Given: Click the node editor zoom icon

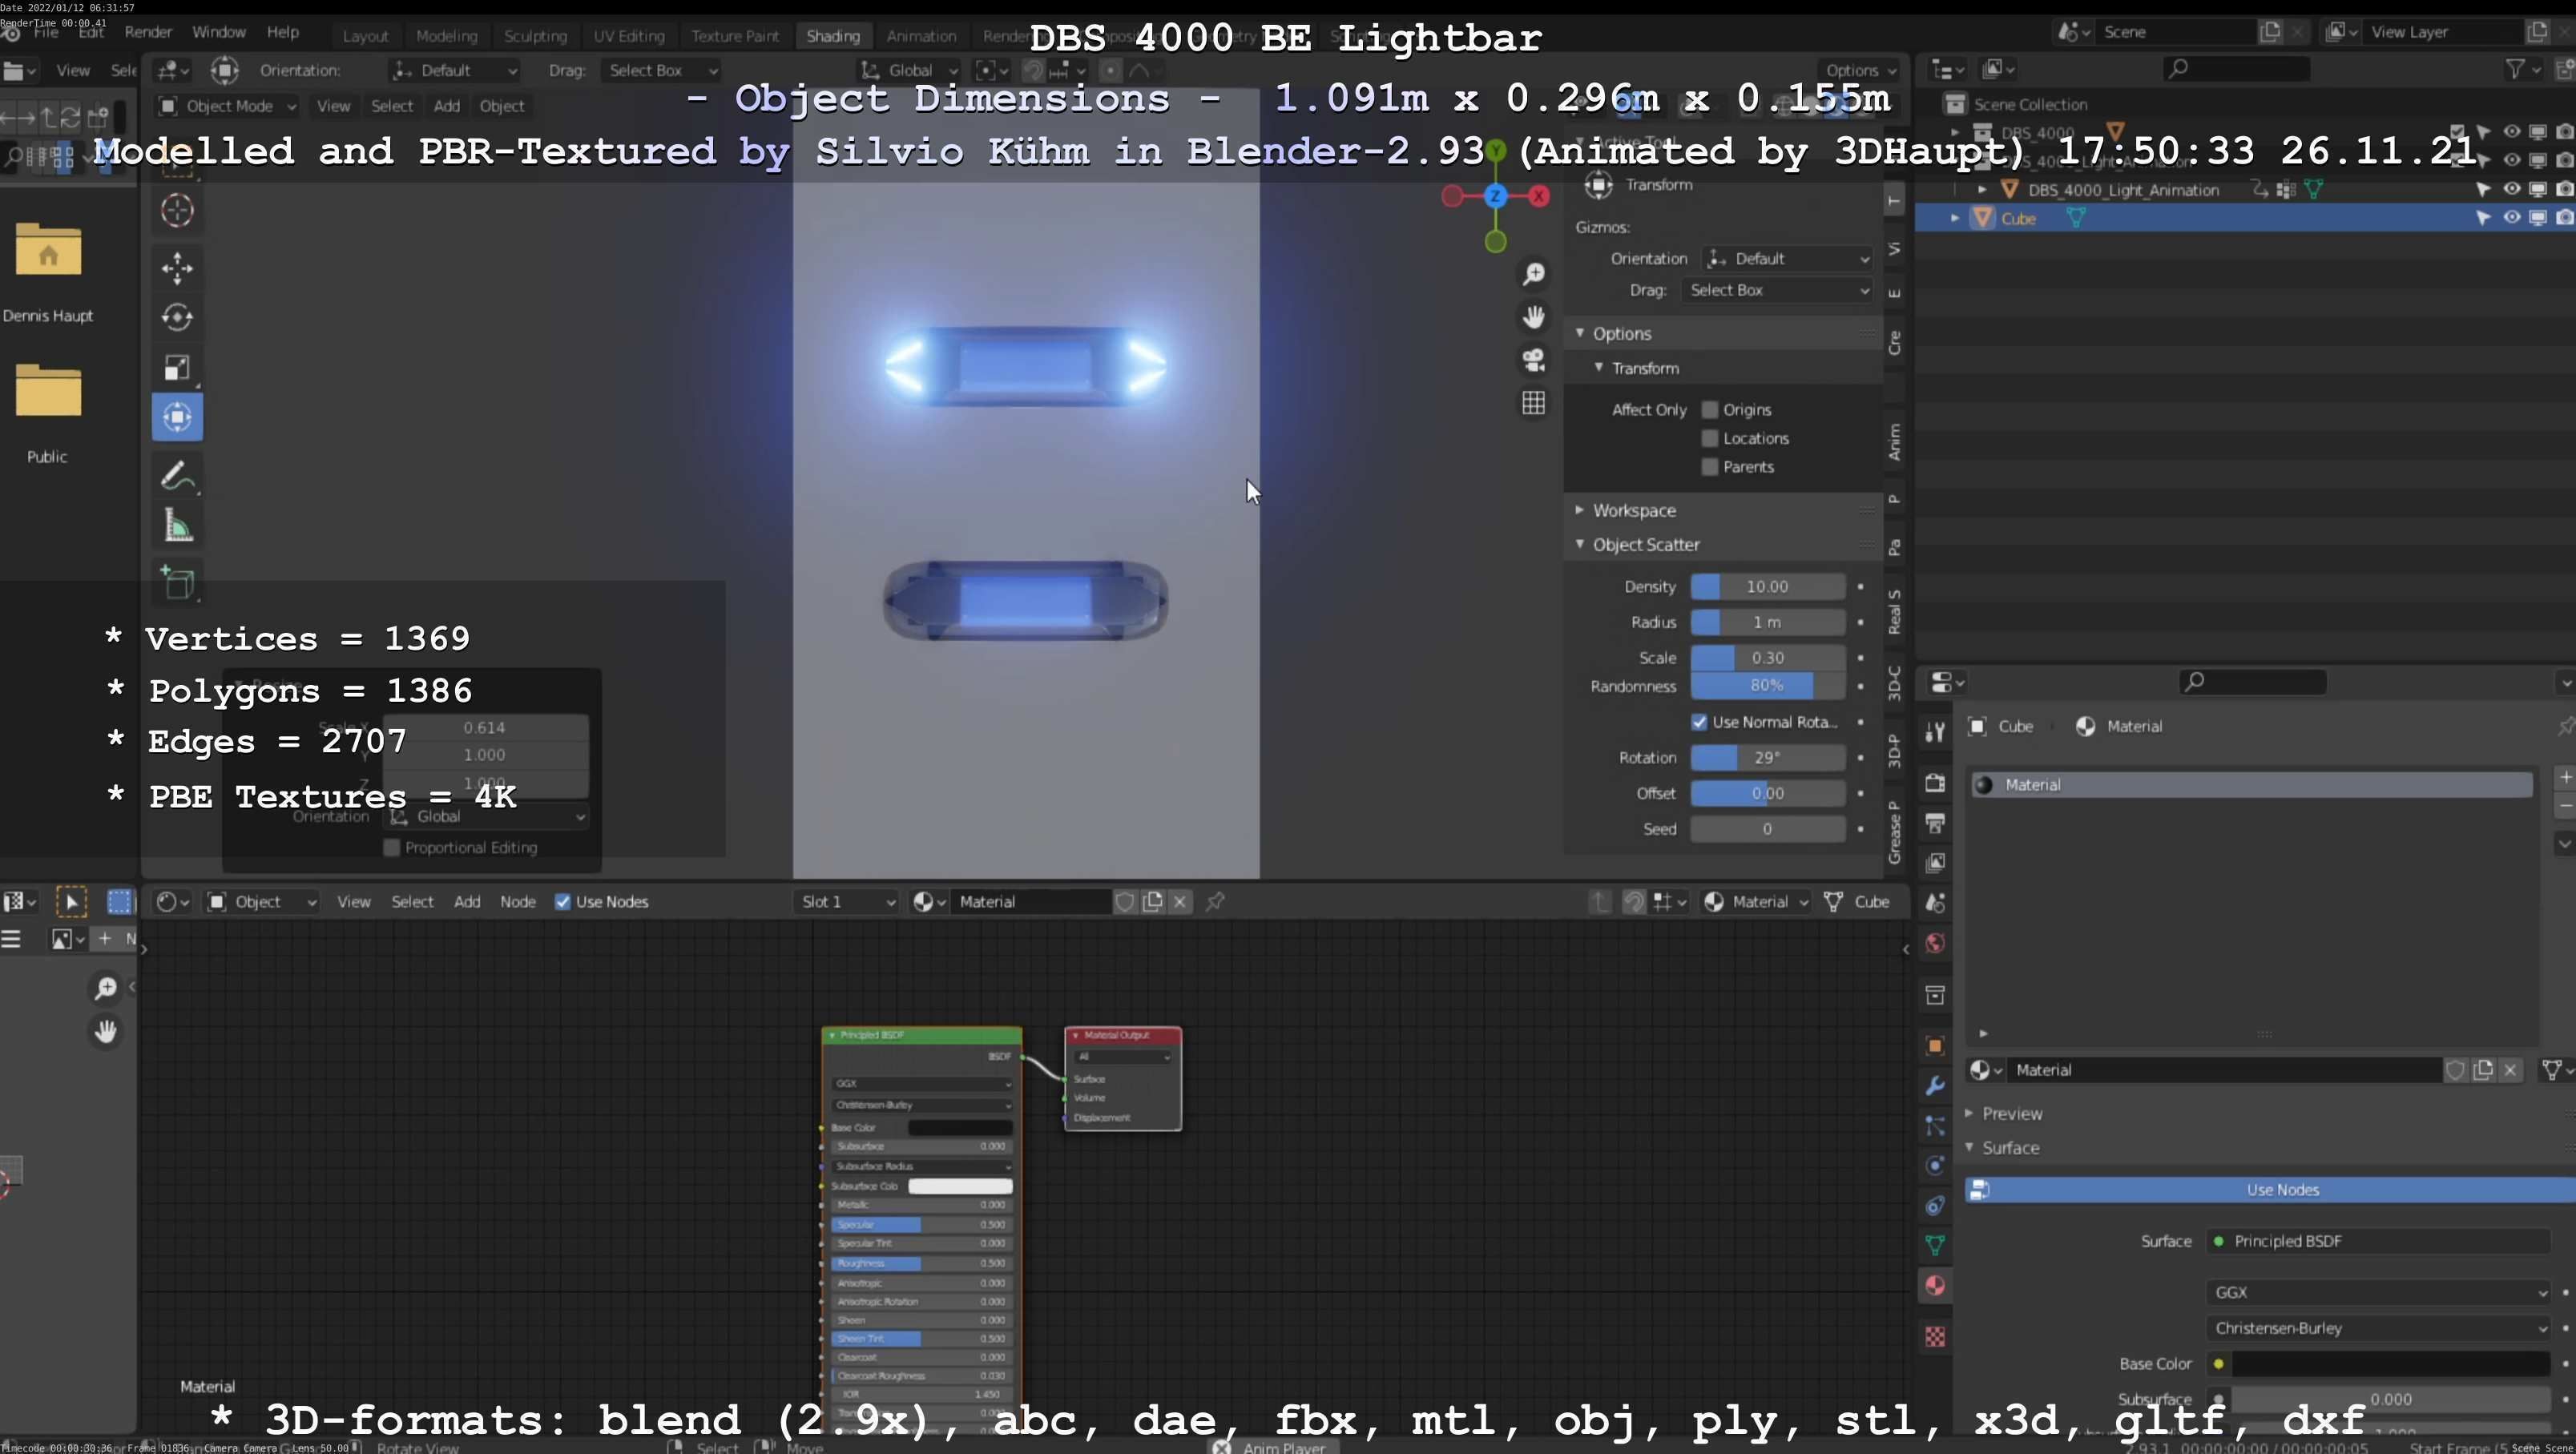Looking at the screenshot, I should pyautogui.click(x=105, y=988).
